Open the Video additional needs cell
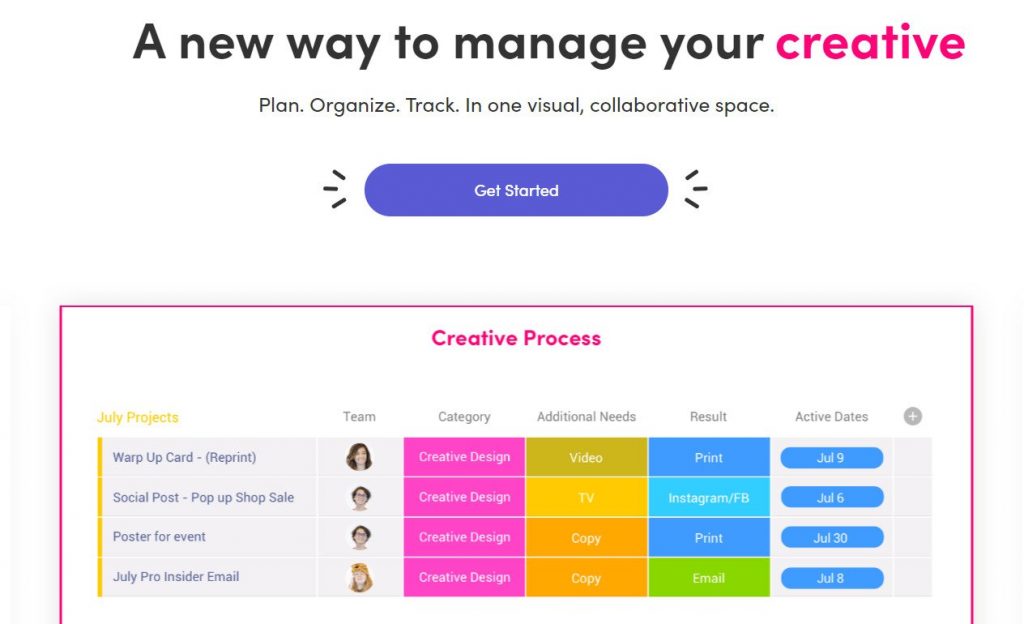 (x=586, y=457)
